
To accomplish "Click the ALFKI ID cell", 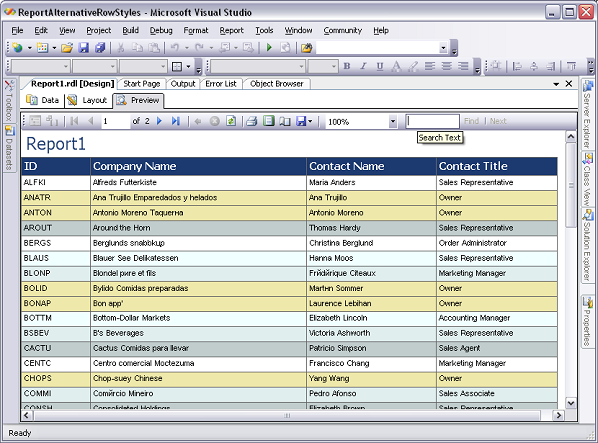I will point(56,182).
